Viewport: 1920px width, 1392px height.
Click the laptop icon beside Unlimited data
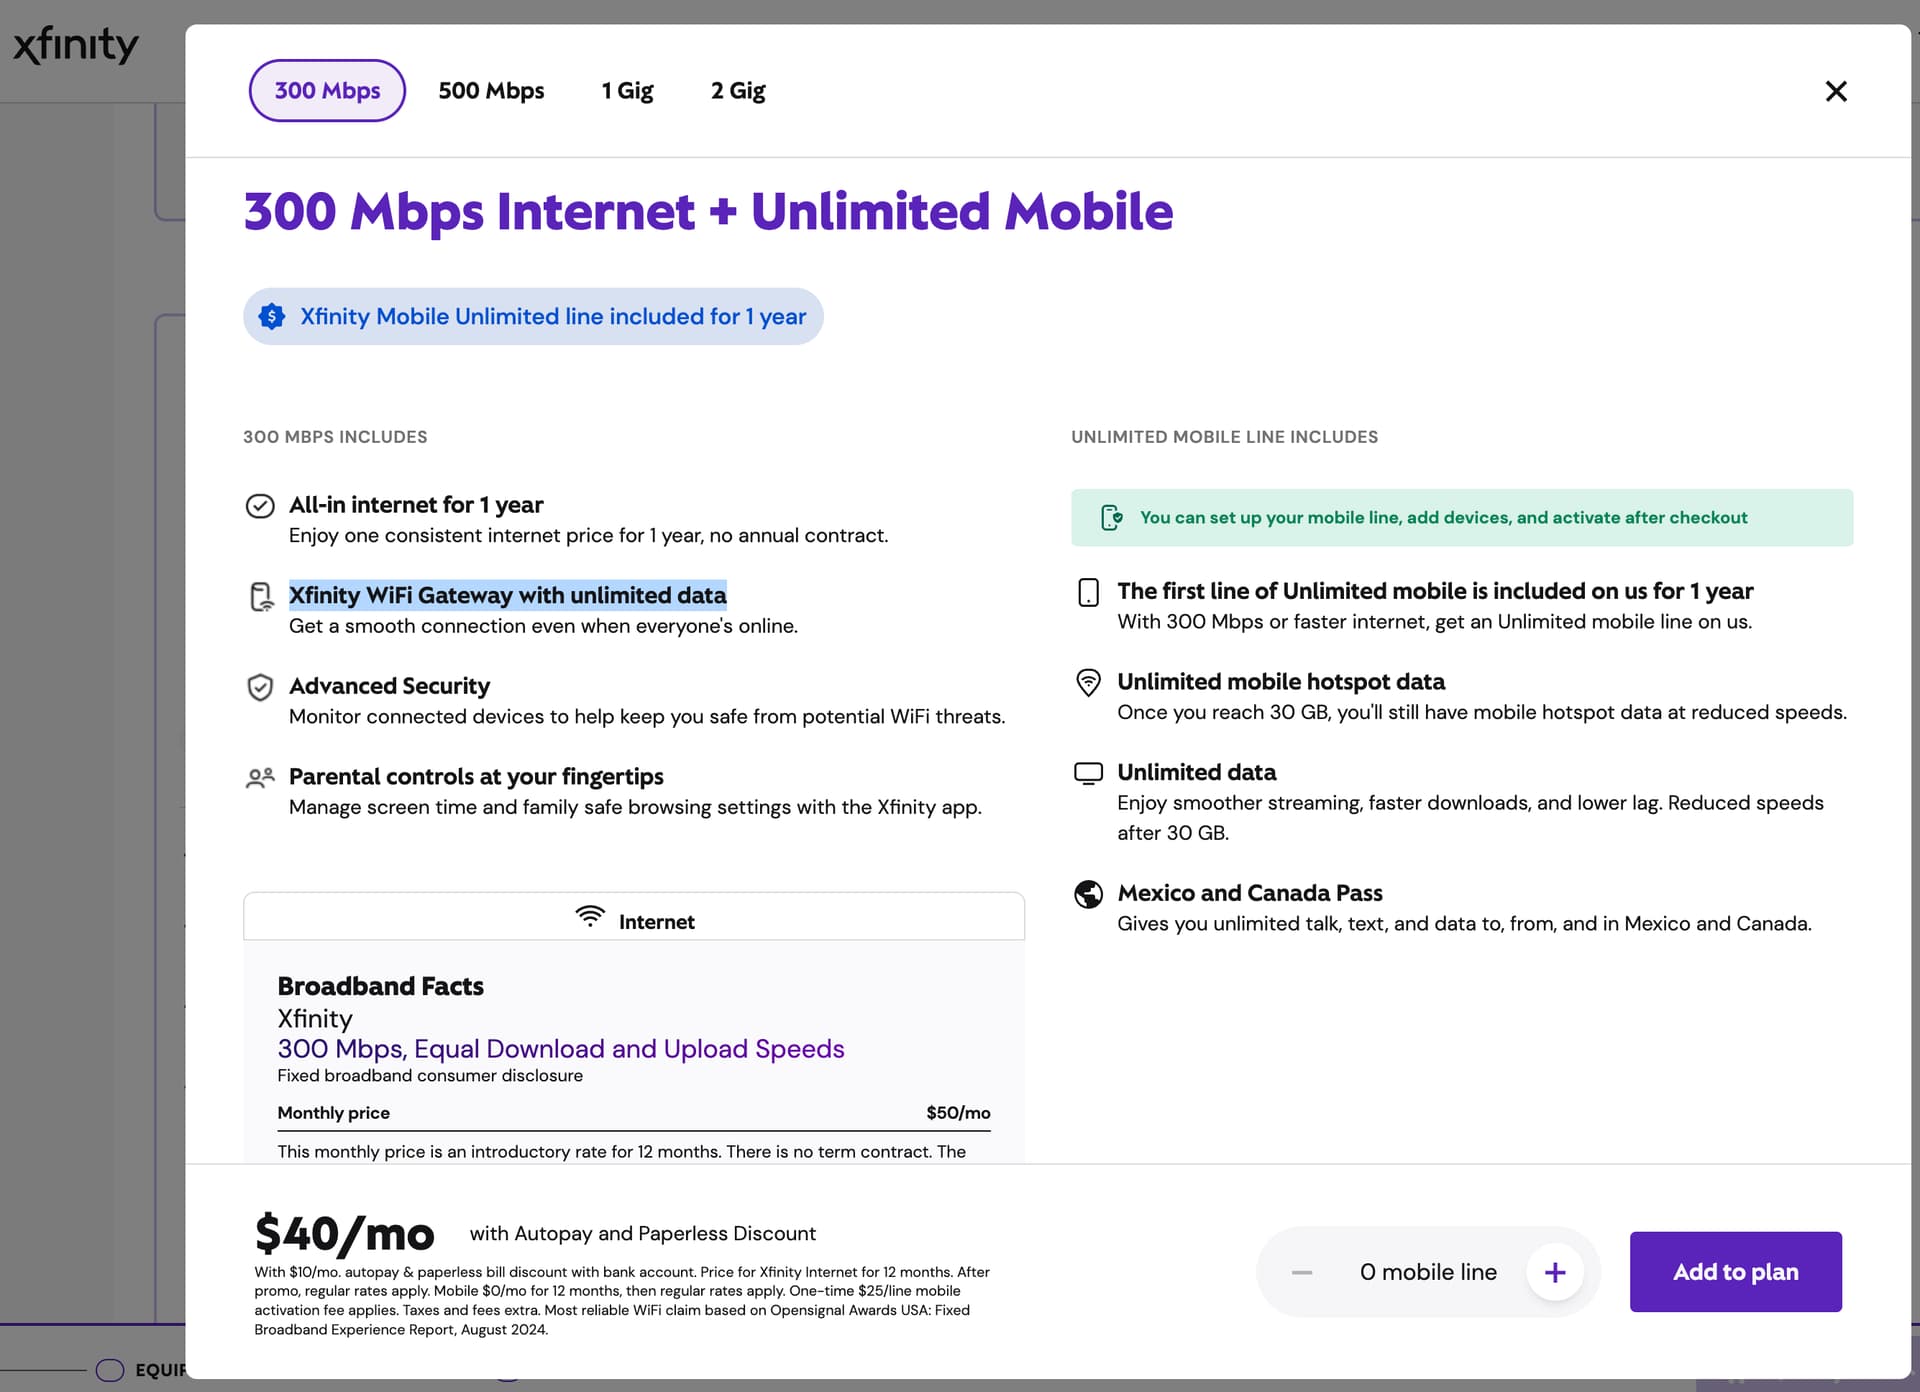coord(1088,772)
